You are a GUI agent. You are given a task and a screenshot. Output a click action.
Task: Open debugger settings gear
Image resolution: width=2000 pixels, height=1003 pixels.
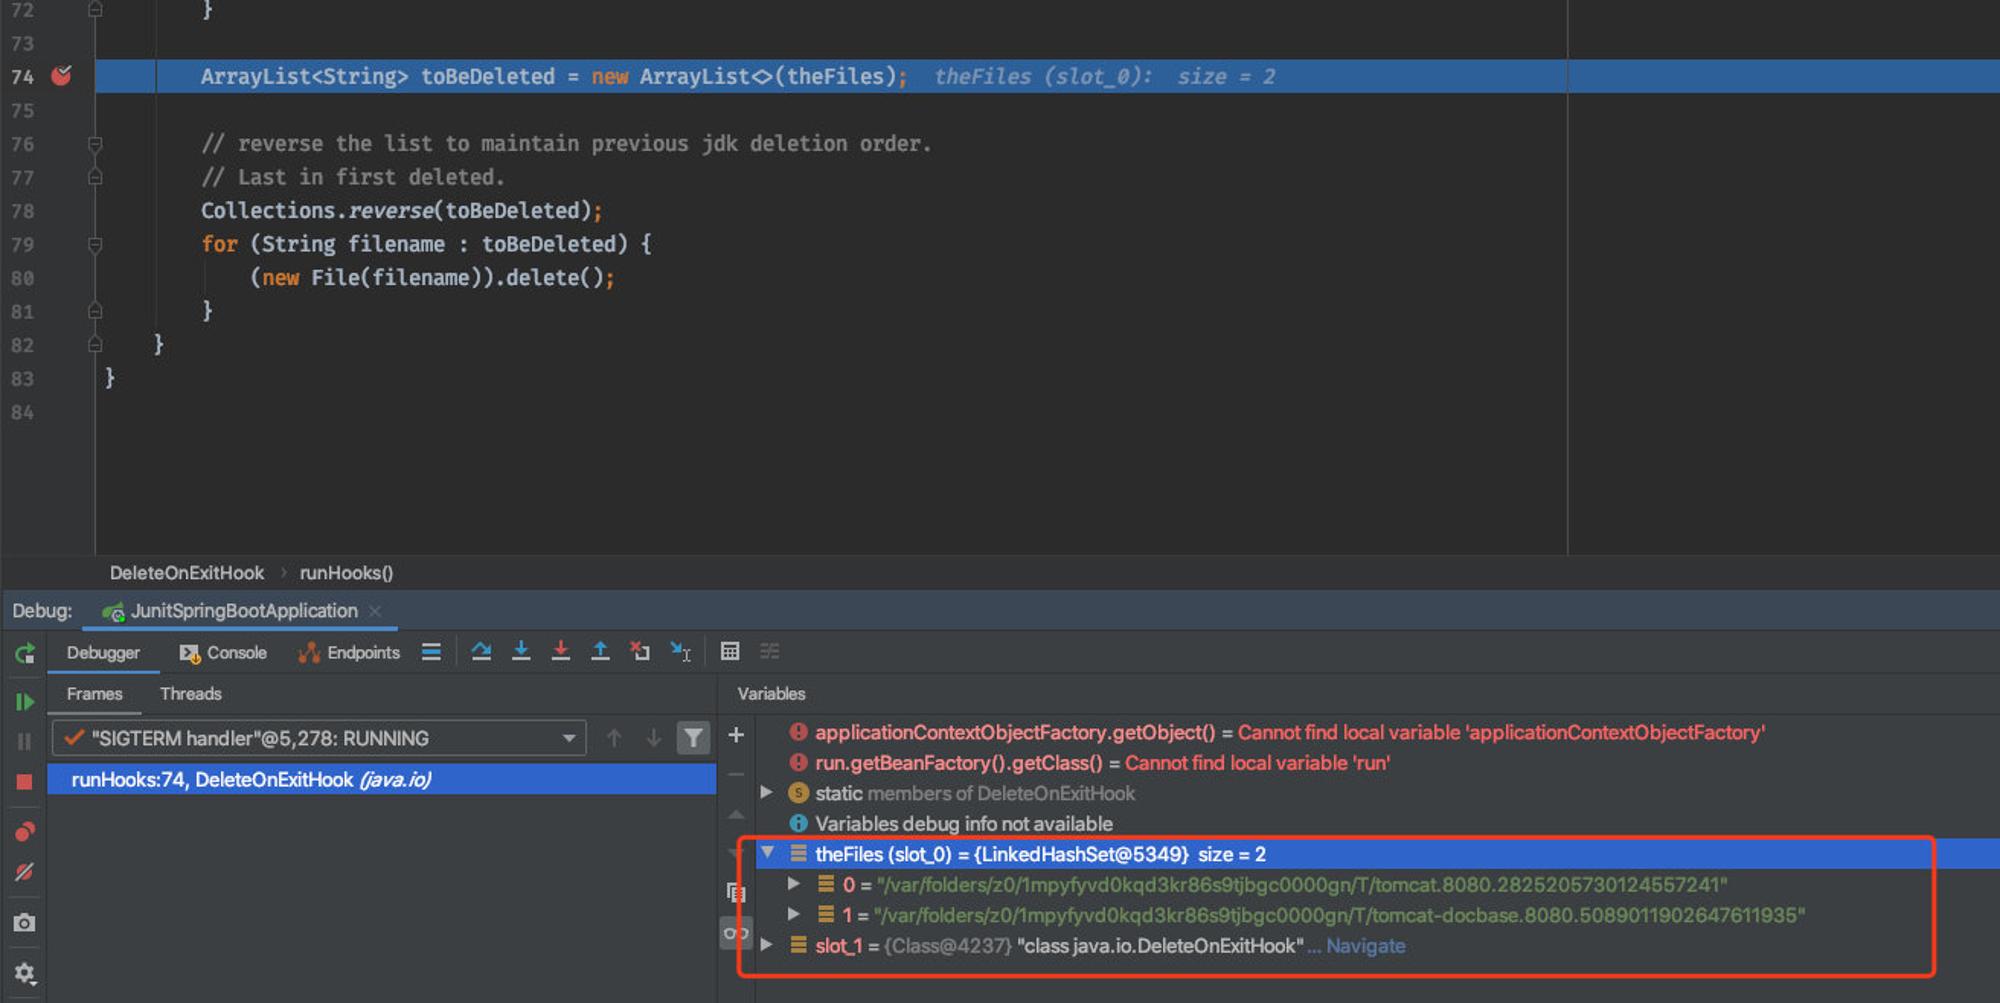(25, 973)
